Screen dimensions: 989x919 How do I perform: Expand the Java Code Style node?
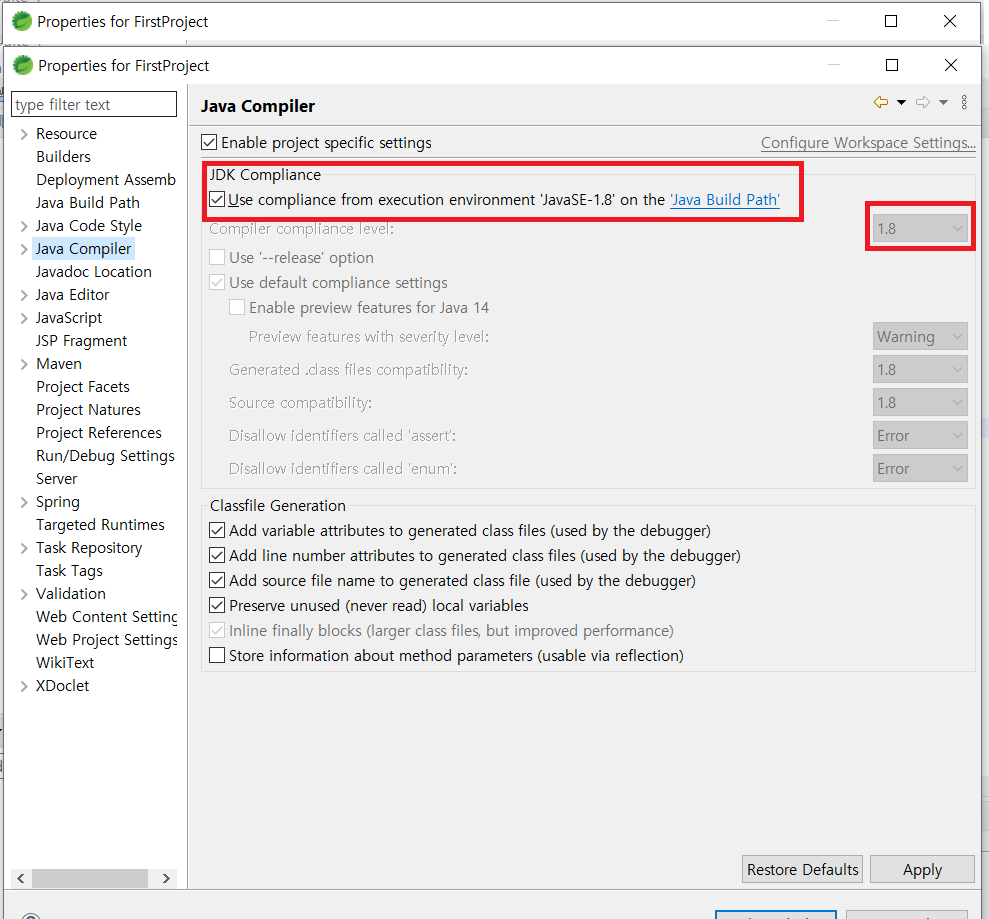[x=24, y=226]
